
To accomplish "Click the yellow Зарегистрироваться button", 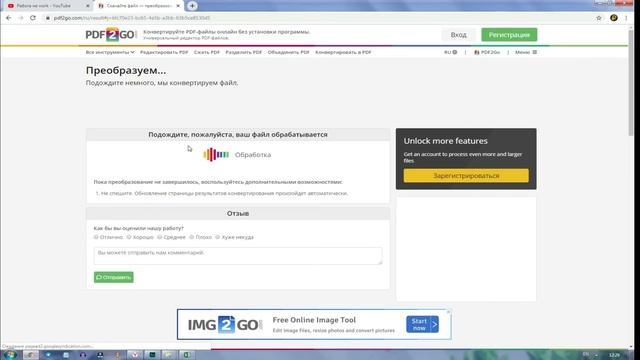I will [x=466, y=176].
